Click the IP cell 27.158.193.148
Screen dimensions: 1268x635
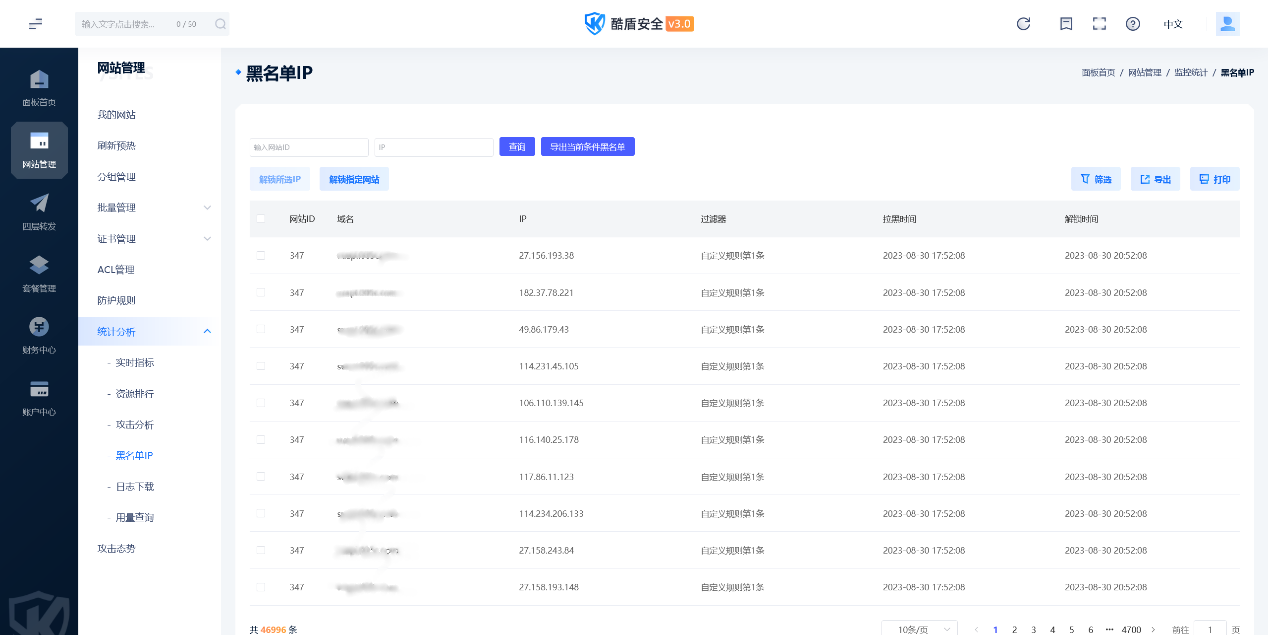pos(548,587)
